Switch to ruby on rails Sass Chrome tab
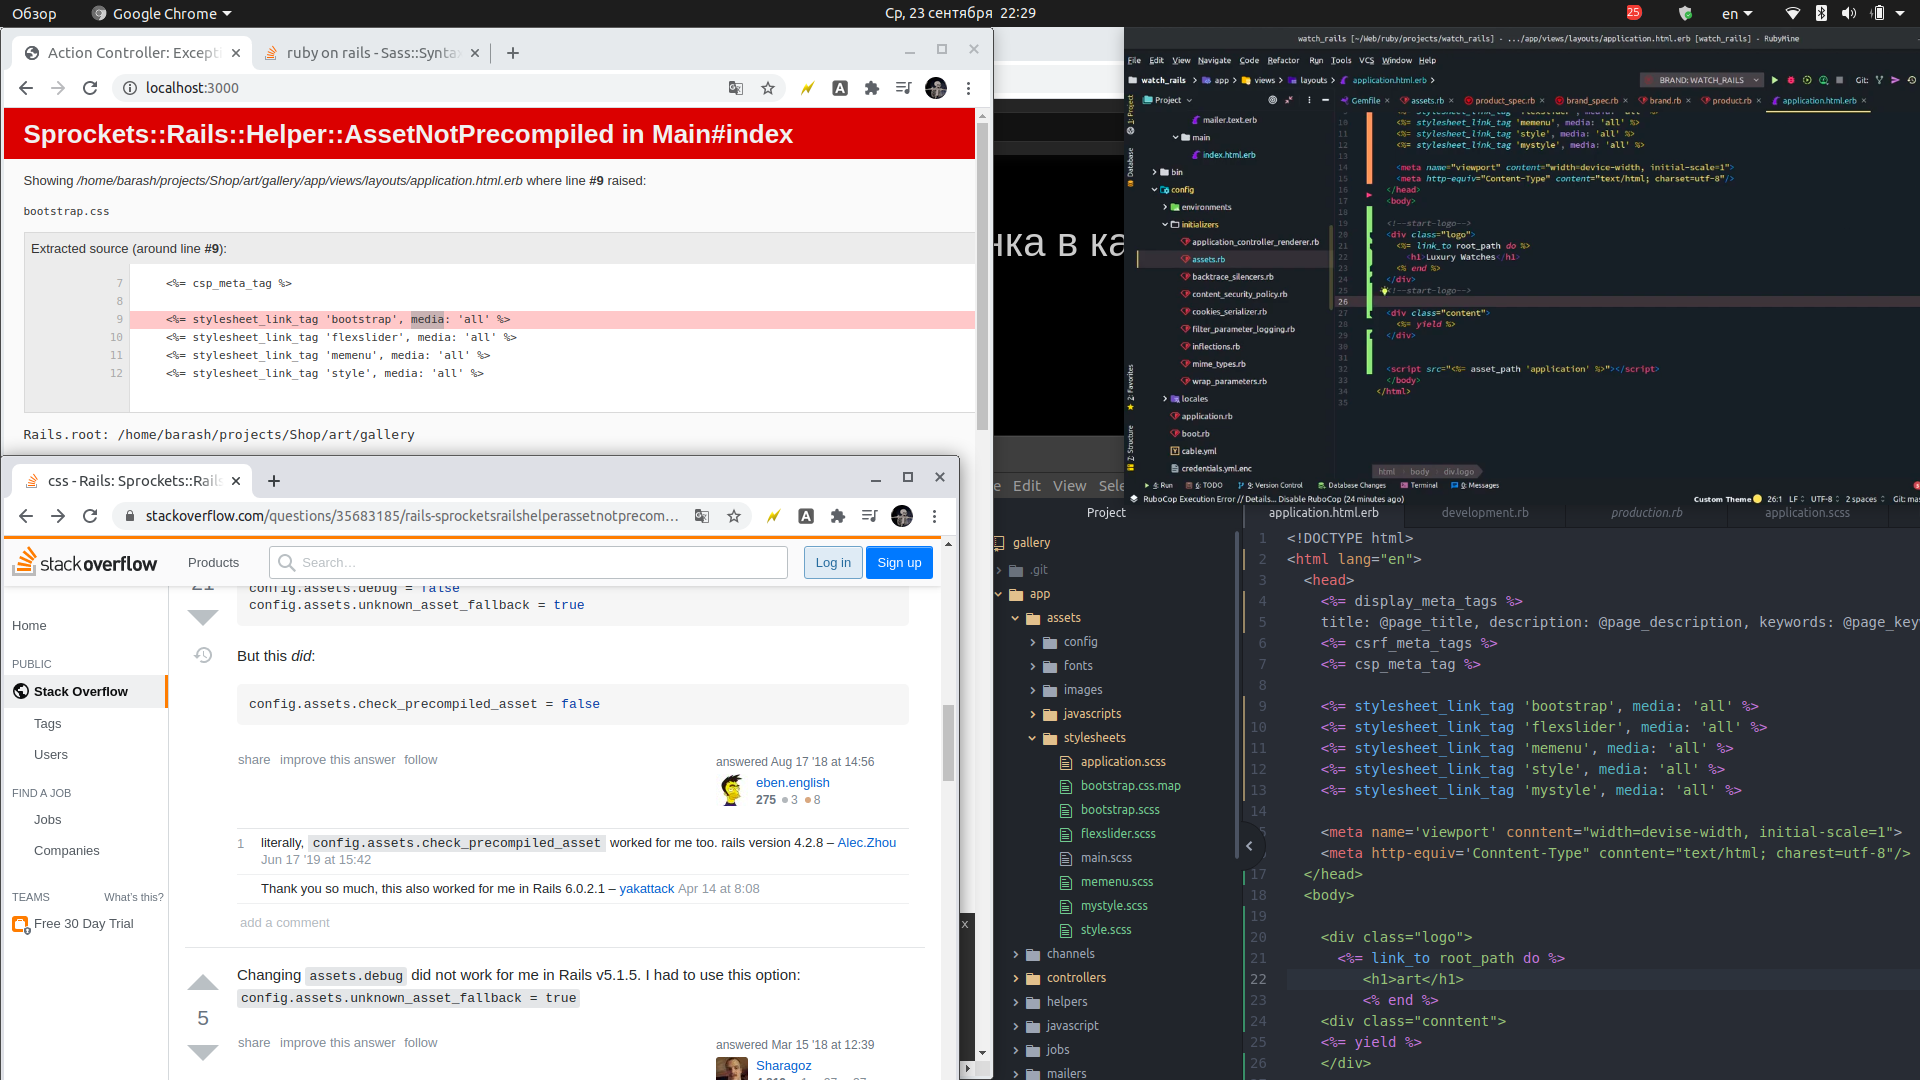 point(371,53)
